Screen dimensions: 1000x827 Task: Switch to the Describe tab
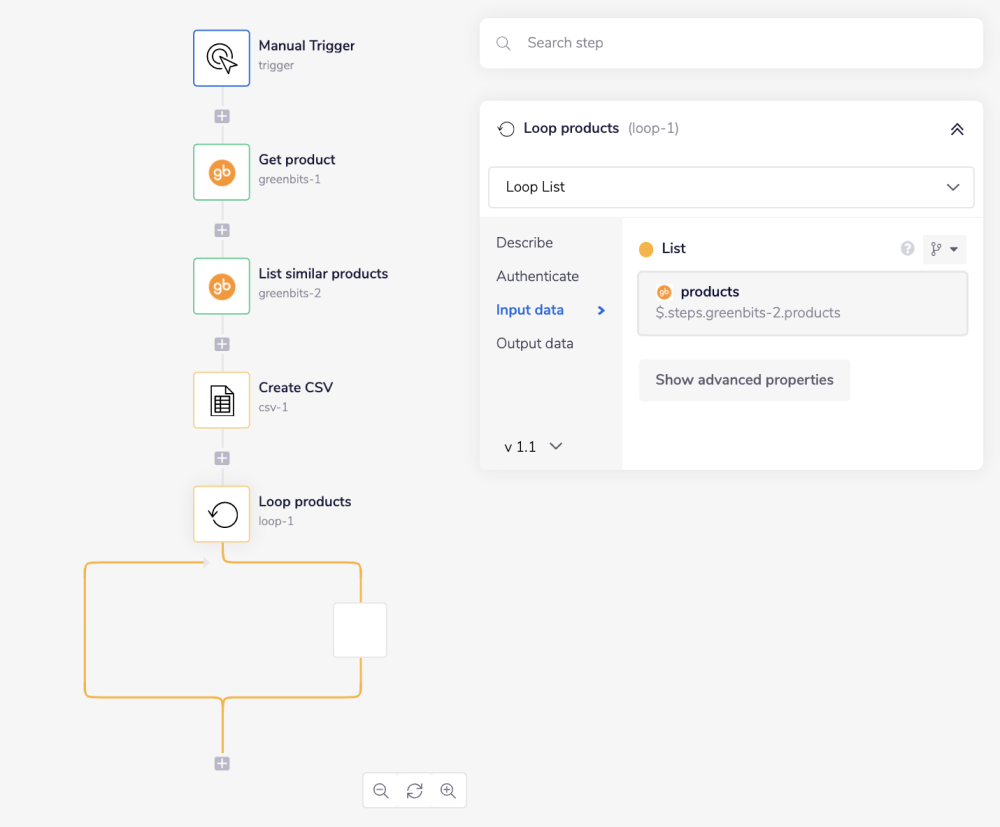click(524, 243)
